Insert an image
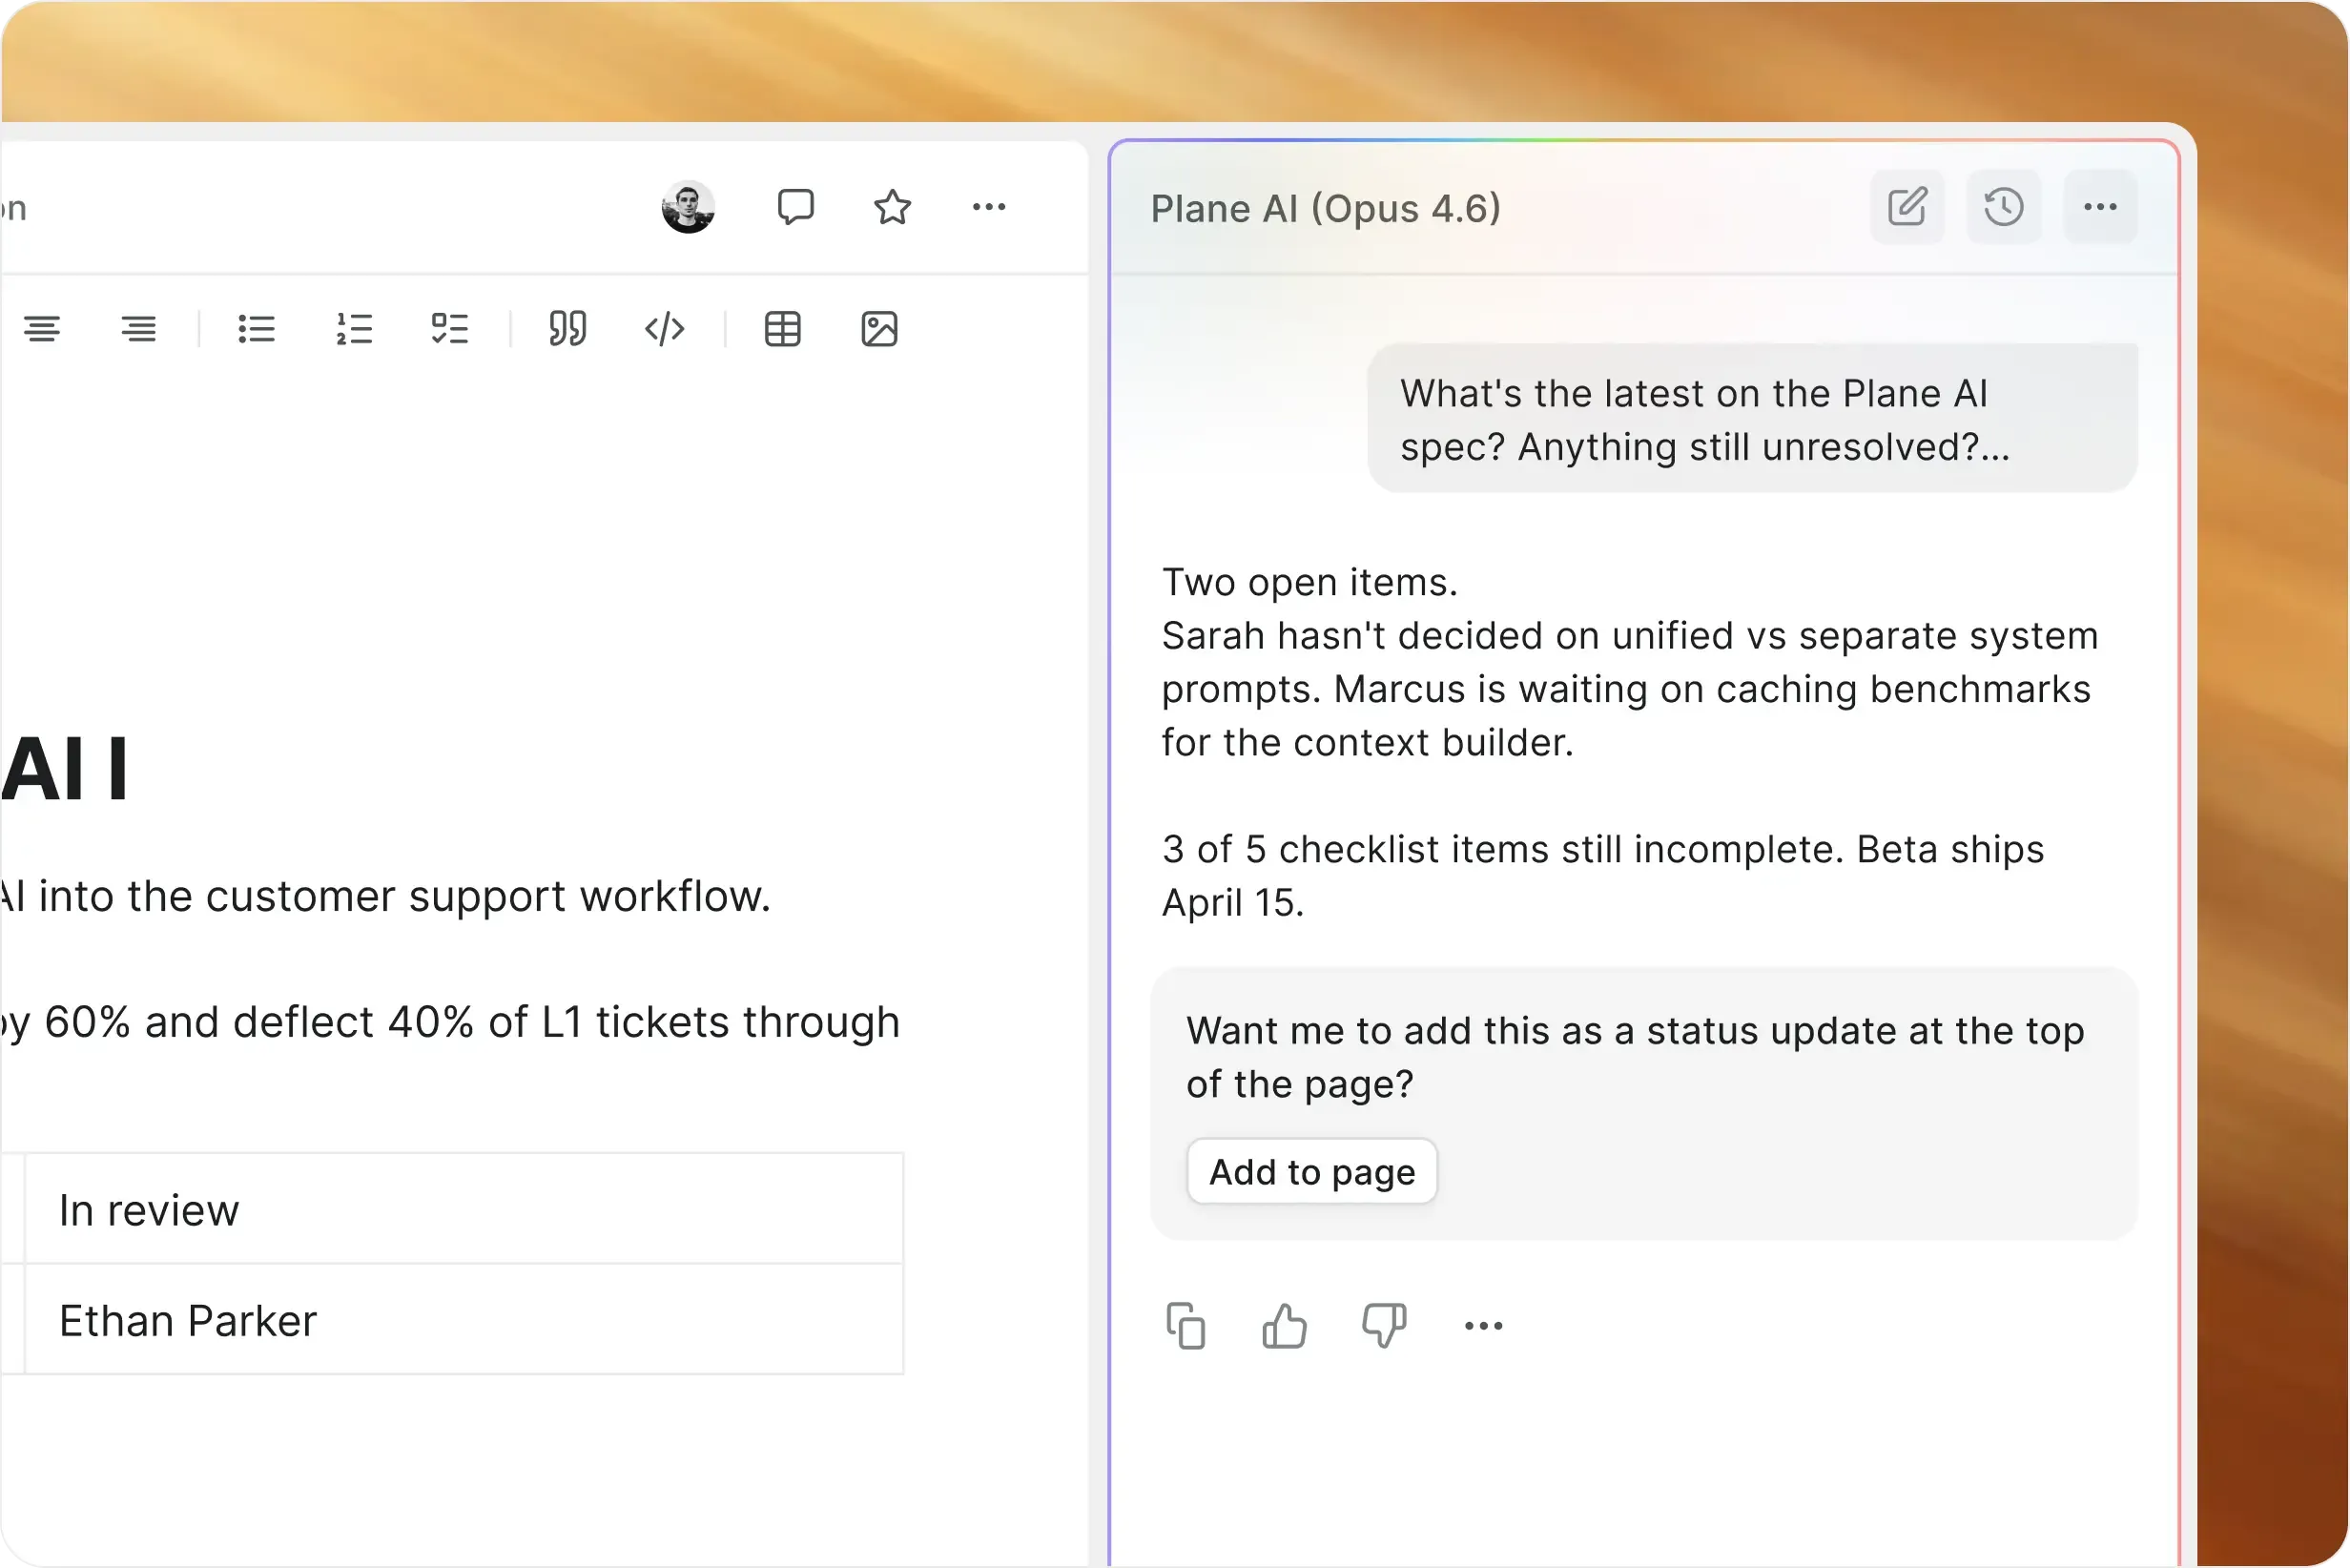This screenshot has height=1568, width=2350. (879, 329)
